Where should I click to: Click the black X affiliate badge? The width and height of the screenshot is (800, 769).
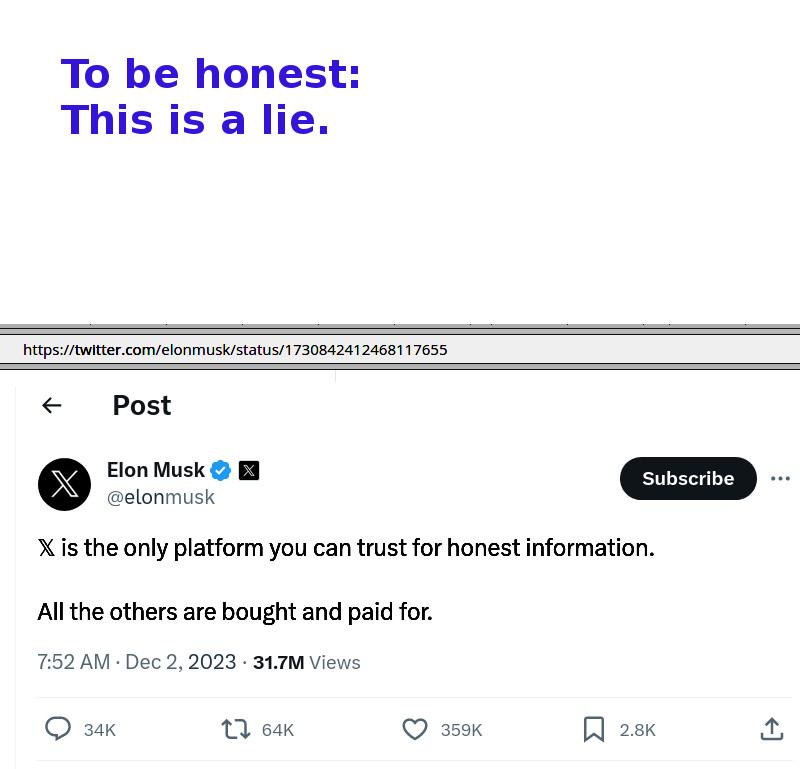point(249,470)
